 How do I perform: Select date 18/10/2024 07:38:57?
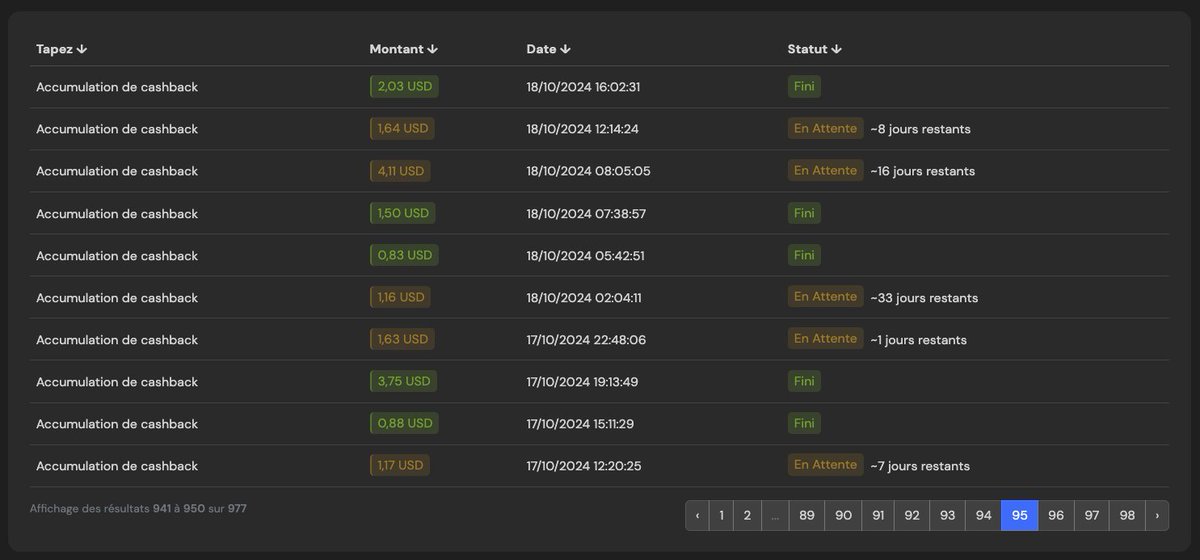click(586, 213)
